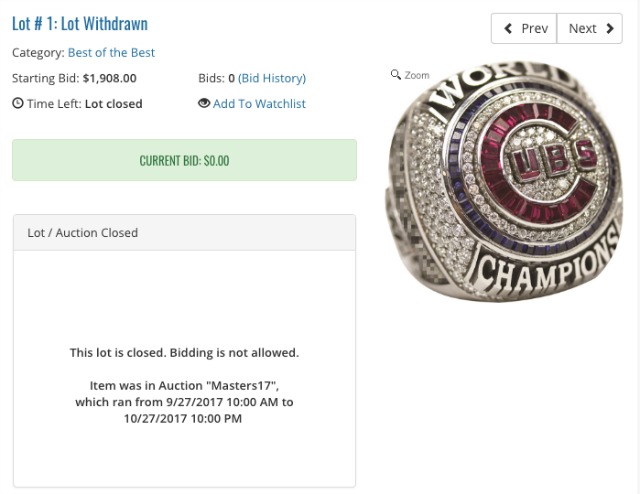The image size is (640, 494).
Task: Click the left chevron arrow inside Prev
Action: click(x=508, y=28)
